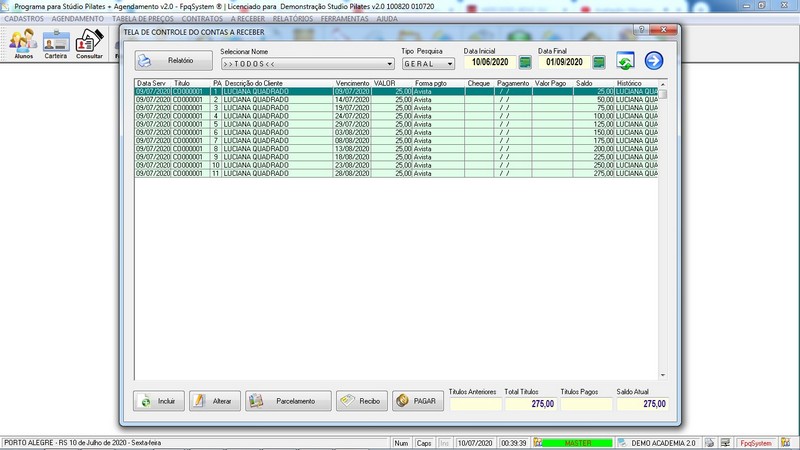Click the blue arrow exit icon

[654, 62]
